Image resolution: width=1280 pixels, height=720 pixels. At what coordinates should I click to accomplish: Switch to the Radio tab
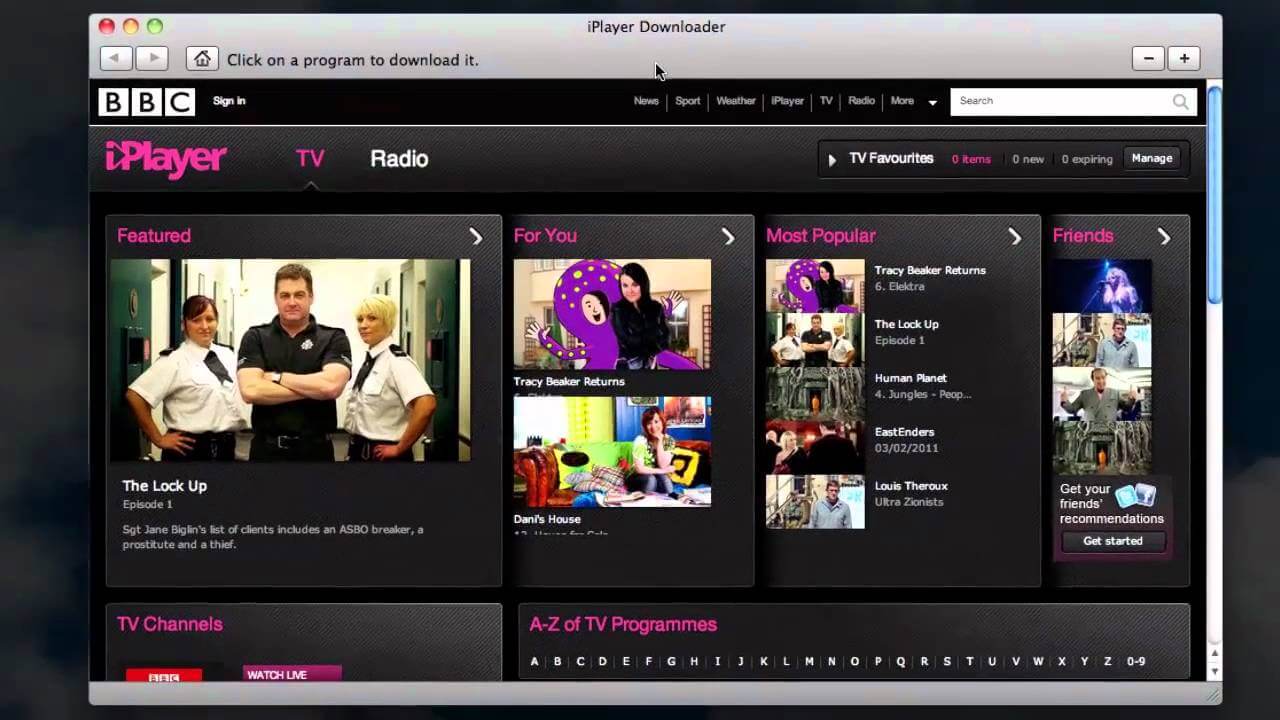click(399, 158)
